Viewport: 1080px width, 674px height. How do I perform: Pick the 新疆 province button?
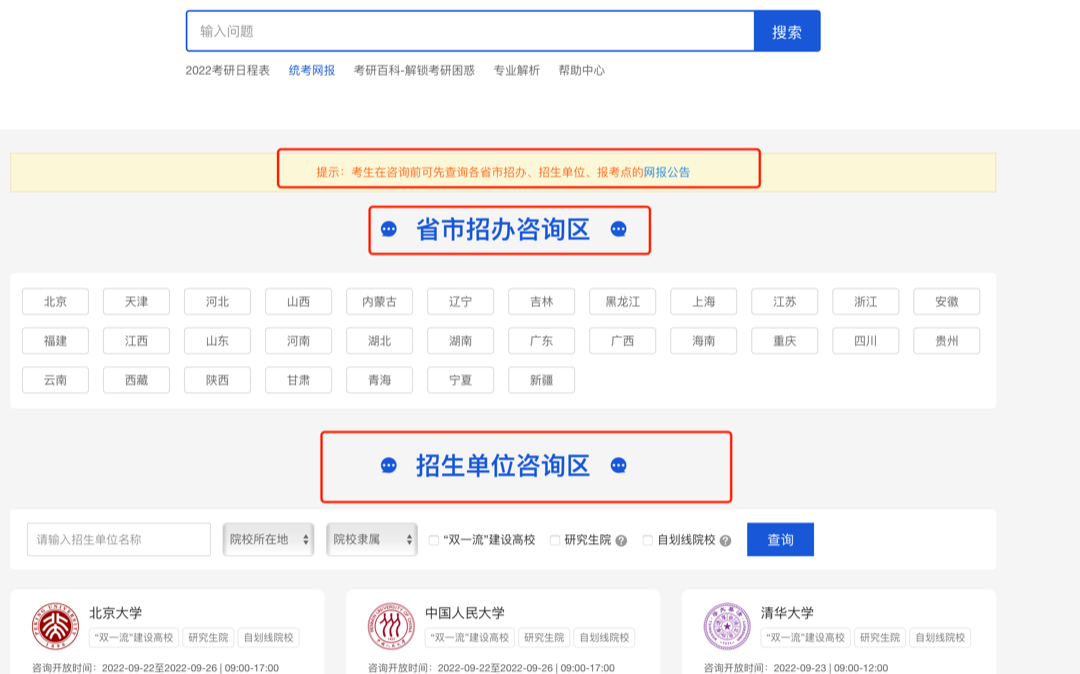[541, 380]
